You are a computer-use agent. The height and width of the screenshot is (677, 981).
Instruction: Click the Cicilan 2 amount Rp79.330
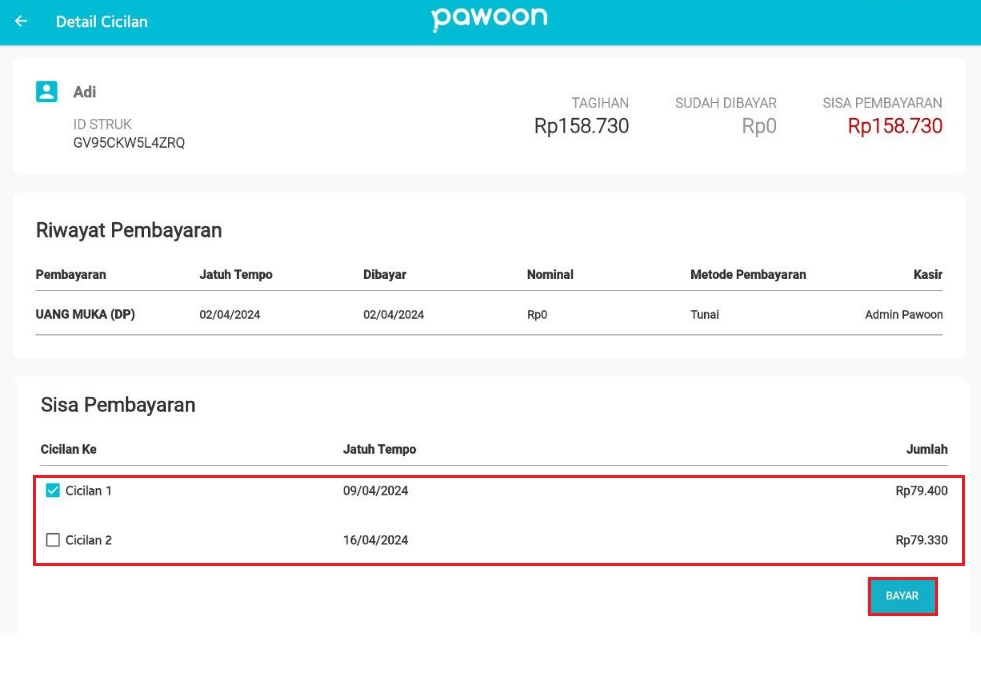coord(921,541)
